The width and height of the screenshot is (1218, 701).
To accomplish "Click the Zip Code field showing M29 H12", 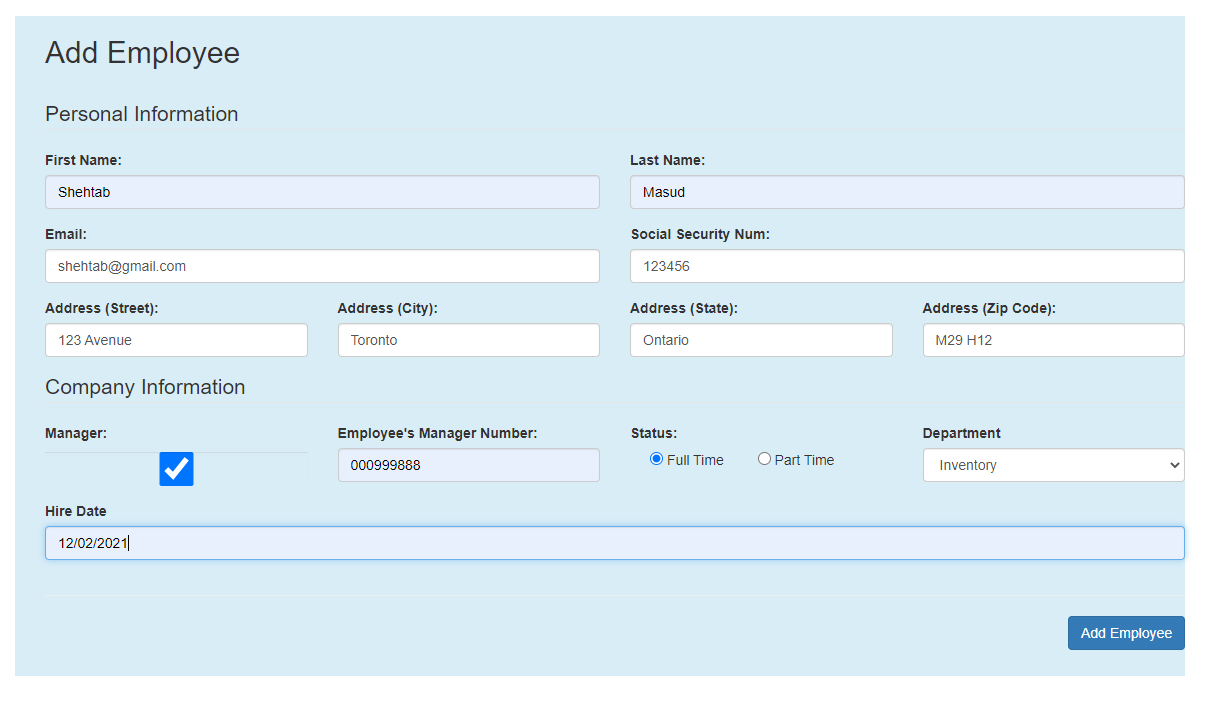I will click(x=1052, y=340).
